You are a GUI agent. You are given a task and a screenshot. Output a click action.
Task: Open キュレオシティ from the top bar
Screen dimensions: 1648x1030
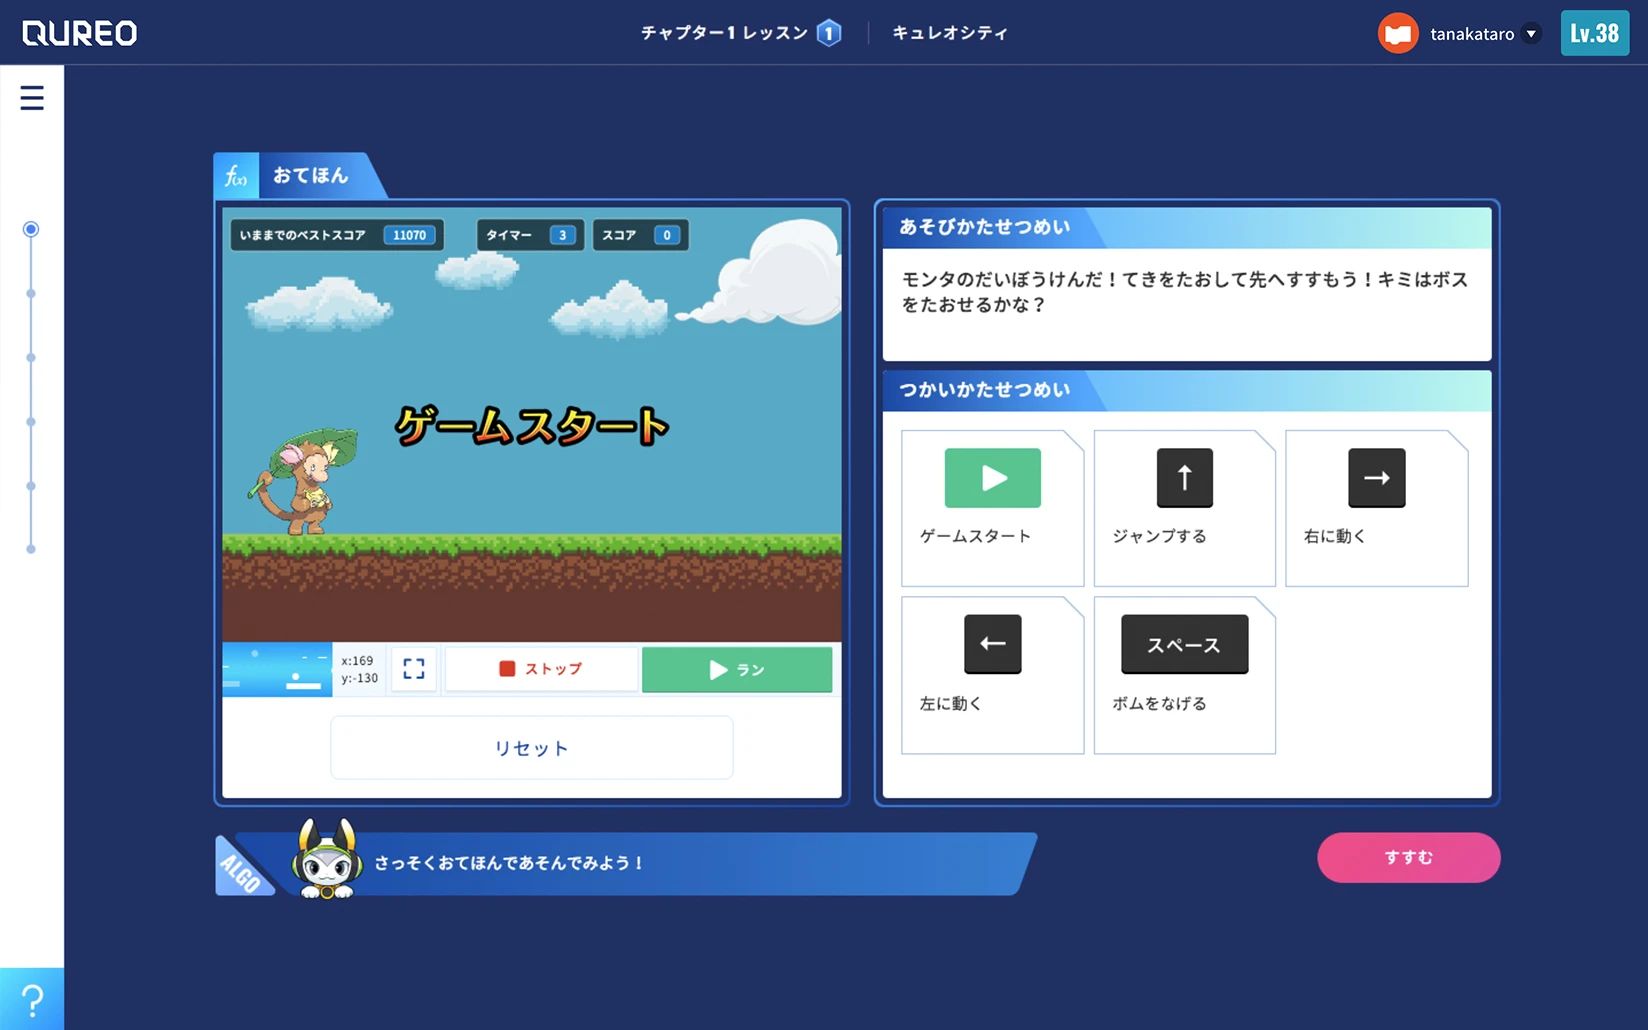(x=950, y=32)
